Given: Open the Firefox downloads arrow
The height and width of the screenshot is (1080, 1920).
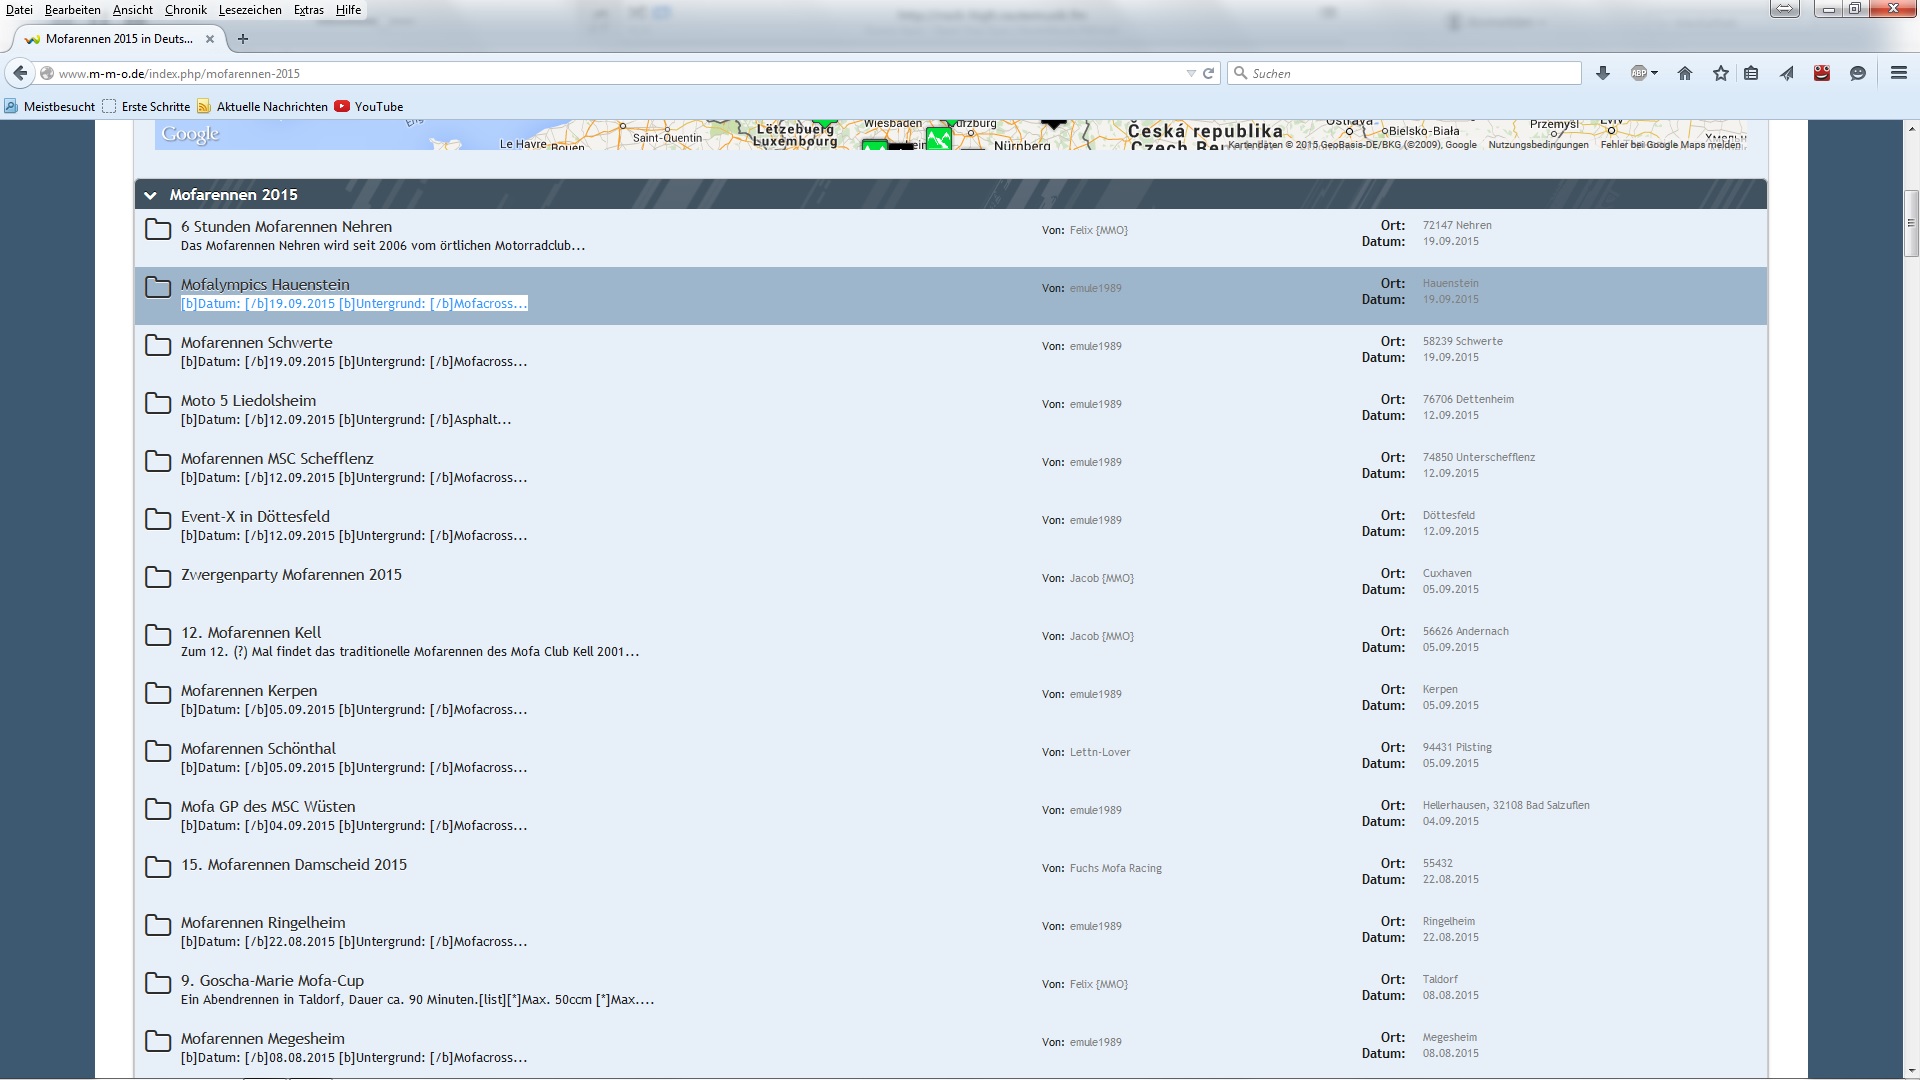Looking at the screenshot, I should 1603,73.
